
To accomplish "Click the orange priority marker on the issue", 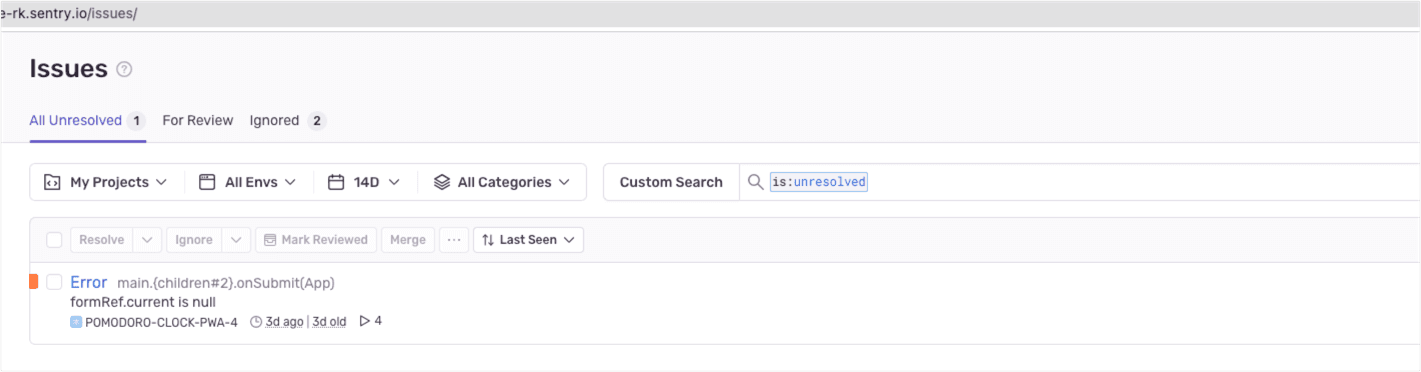I will tap(33, 282).
